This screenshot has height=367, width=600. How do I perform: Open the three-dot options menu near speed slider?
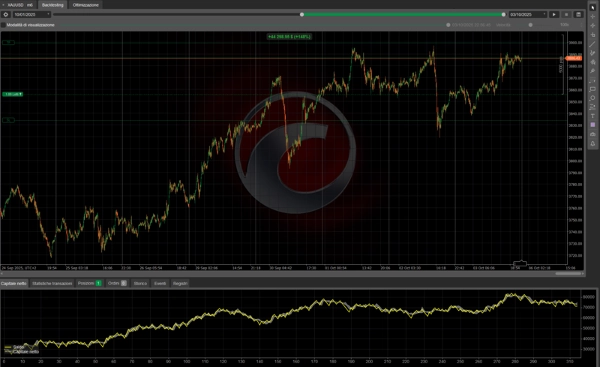point(581,25)
